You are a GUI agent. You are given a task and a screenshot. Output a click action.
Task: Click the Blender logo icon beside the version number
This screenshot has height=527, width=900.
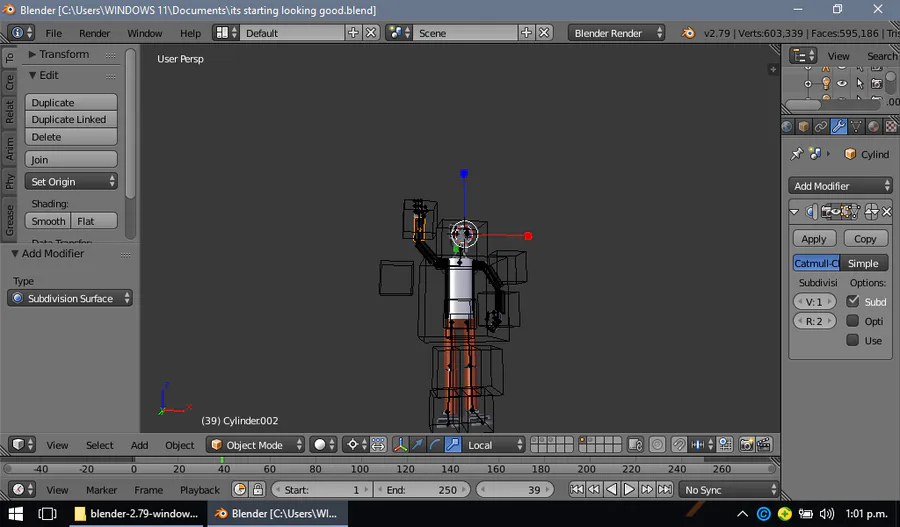(688, 33)
